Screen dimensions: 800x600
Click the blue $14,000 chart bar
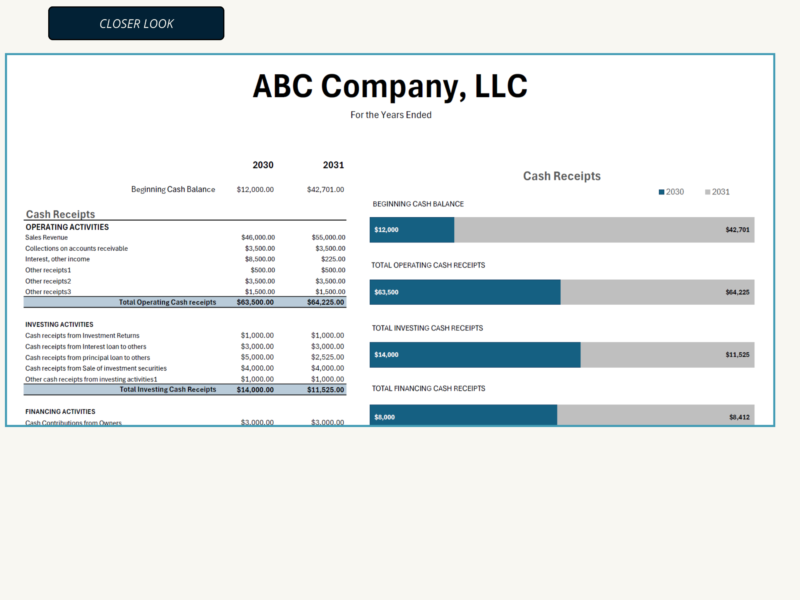(x=475, y=355)
